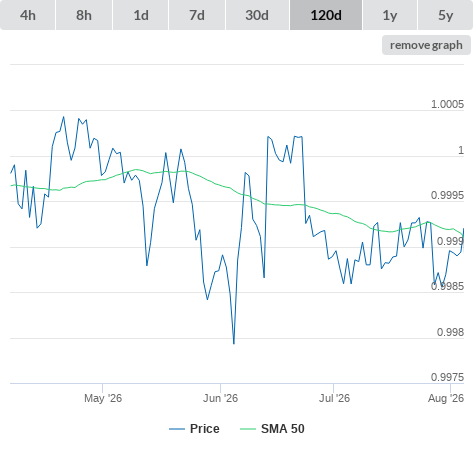
Task: Switch chart to the 1y range
Action: [x=390, y=15]
